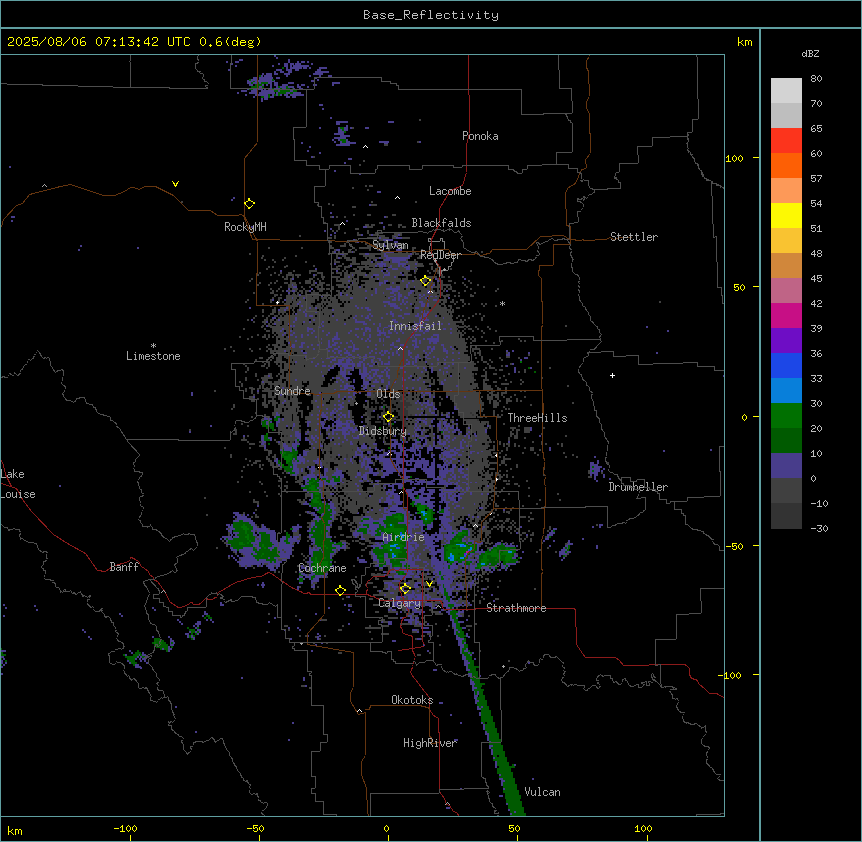Screen dimensions: 862x842
Task: Click the yellow V marker northeast of Calgary
Action: pyautogui.click(x=429, y=584)
